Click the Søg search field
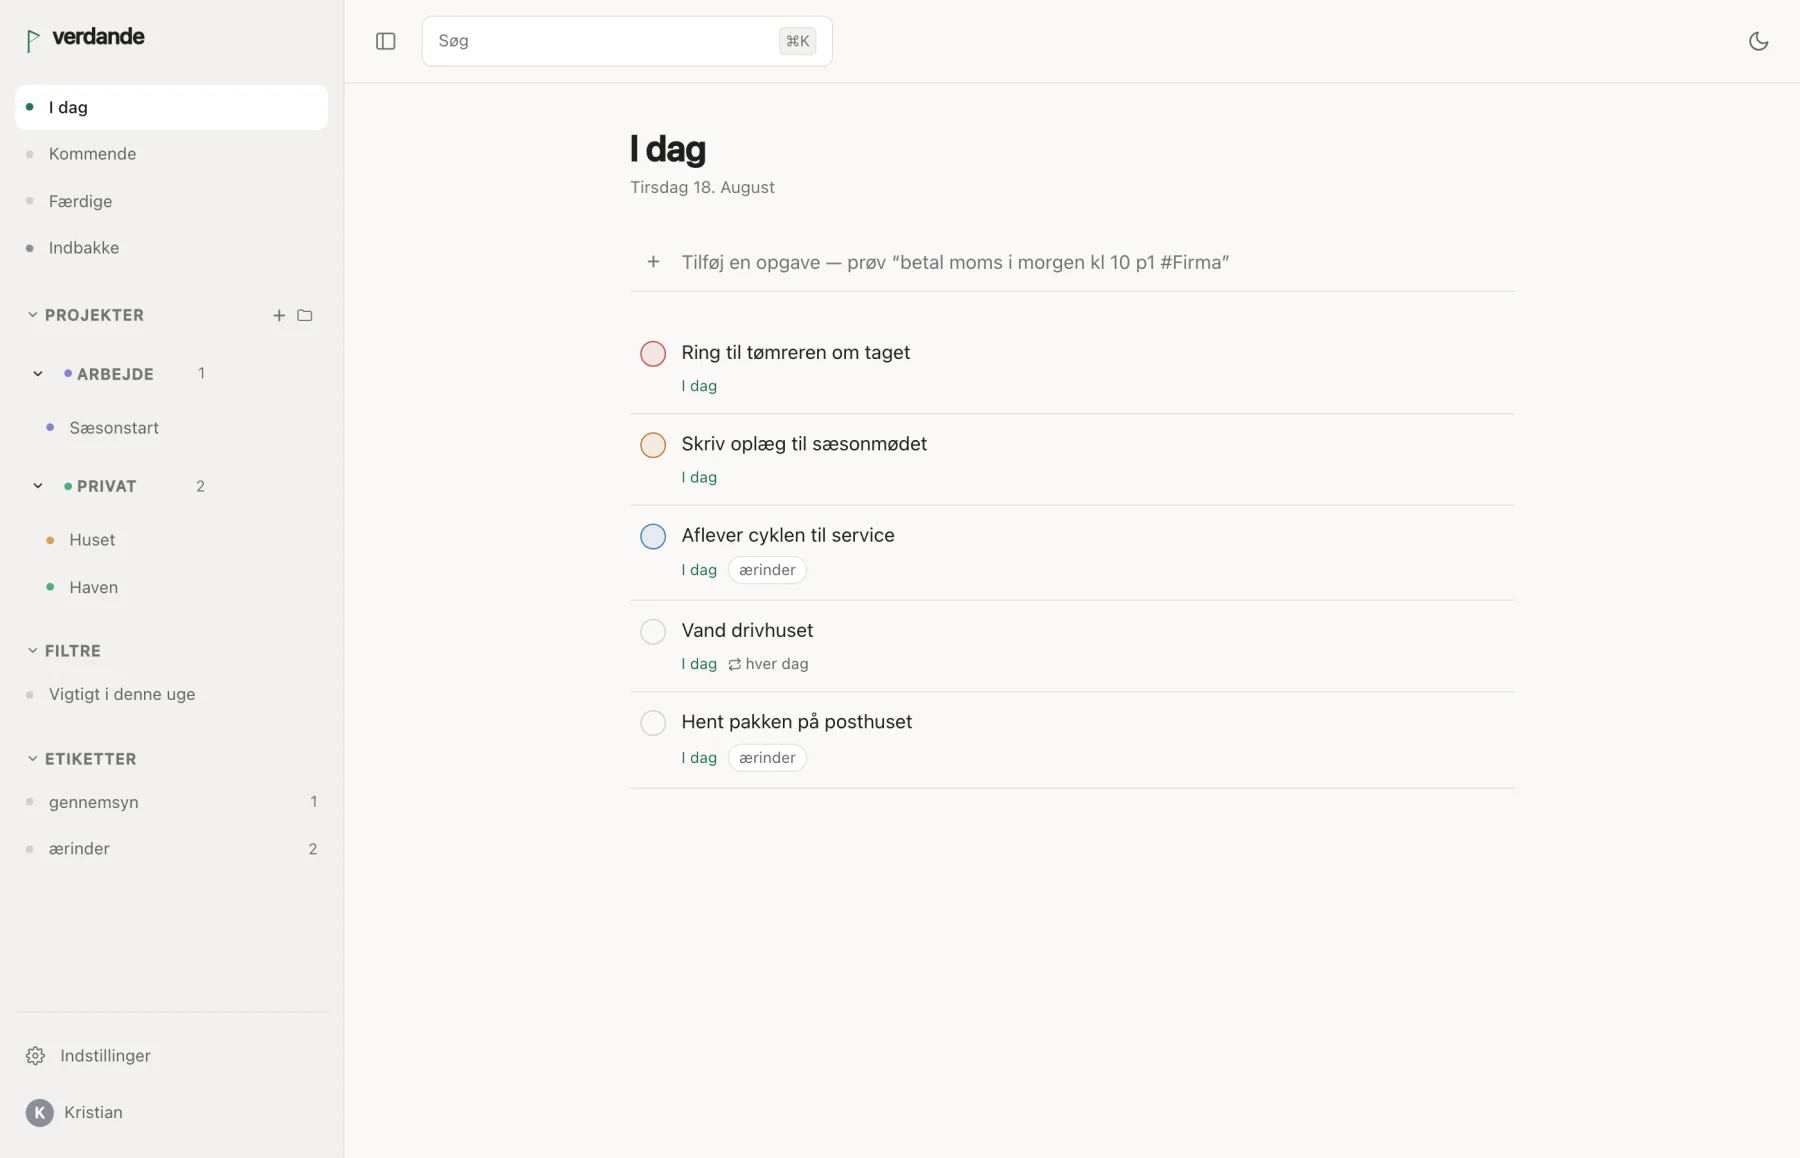 point(627,41)
